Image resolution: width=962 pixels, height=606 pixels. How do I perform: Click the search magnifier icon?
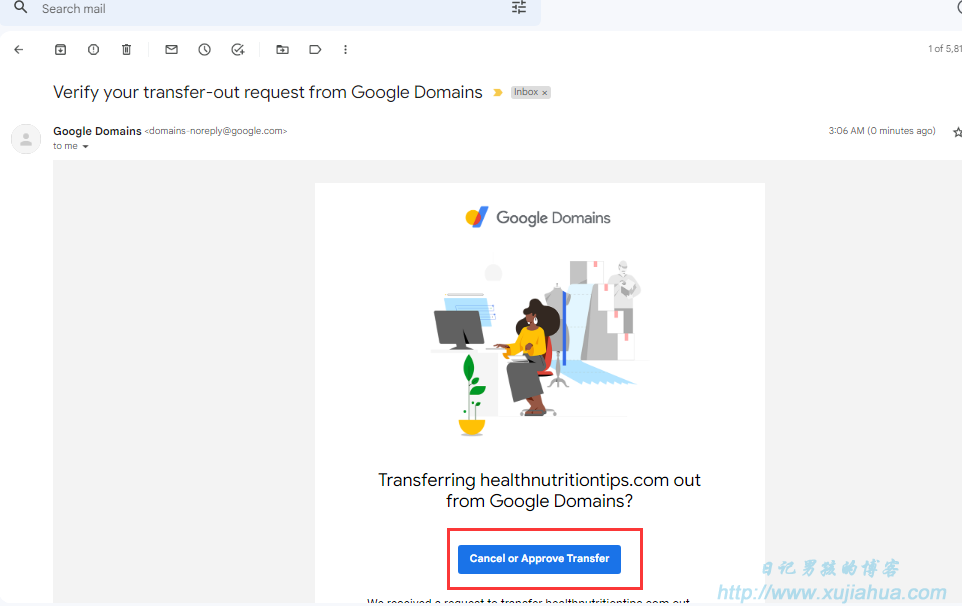(21, 8)
